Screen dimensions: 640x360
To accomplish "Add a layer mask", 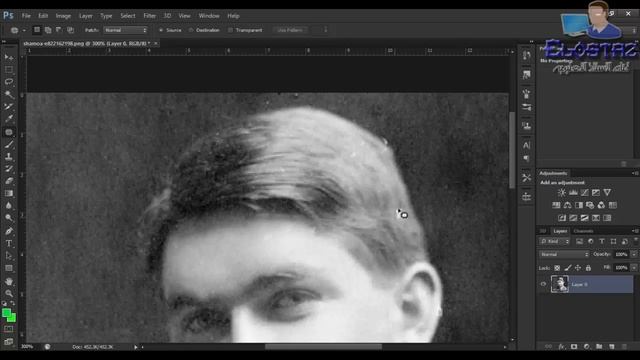I will (574, 347).
